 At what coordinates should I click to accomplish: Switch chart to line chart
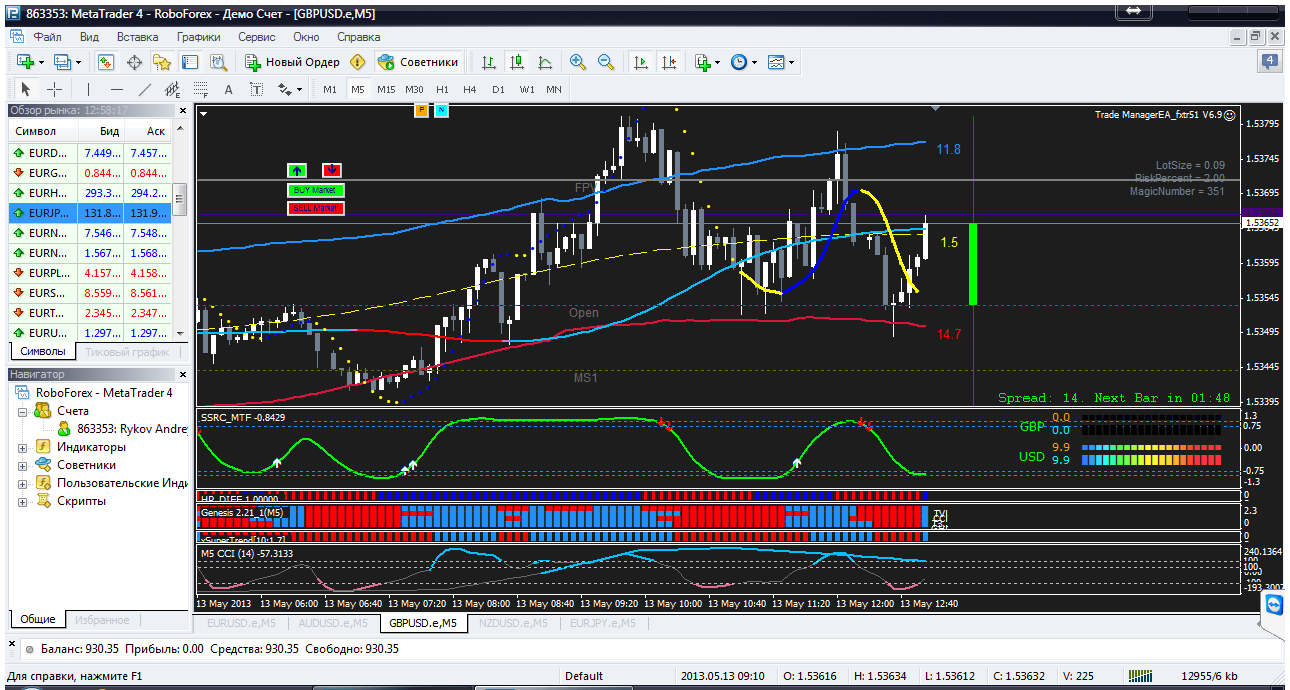click(x=545, y=62)
